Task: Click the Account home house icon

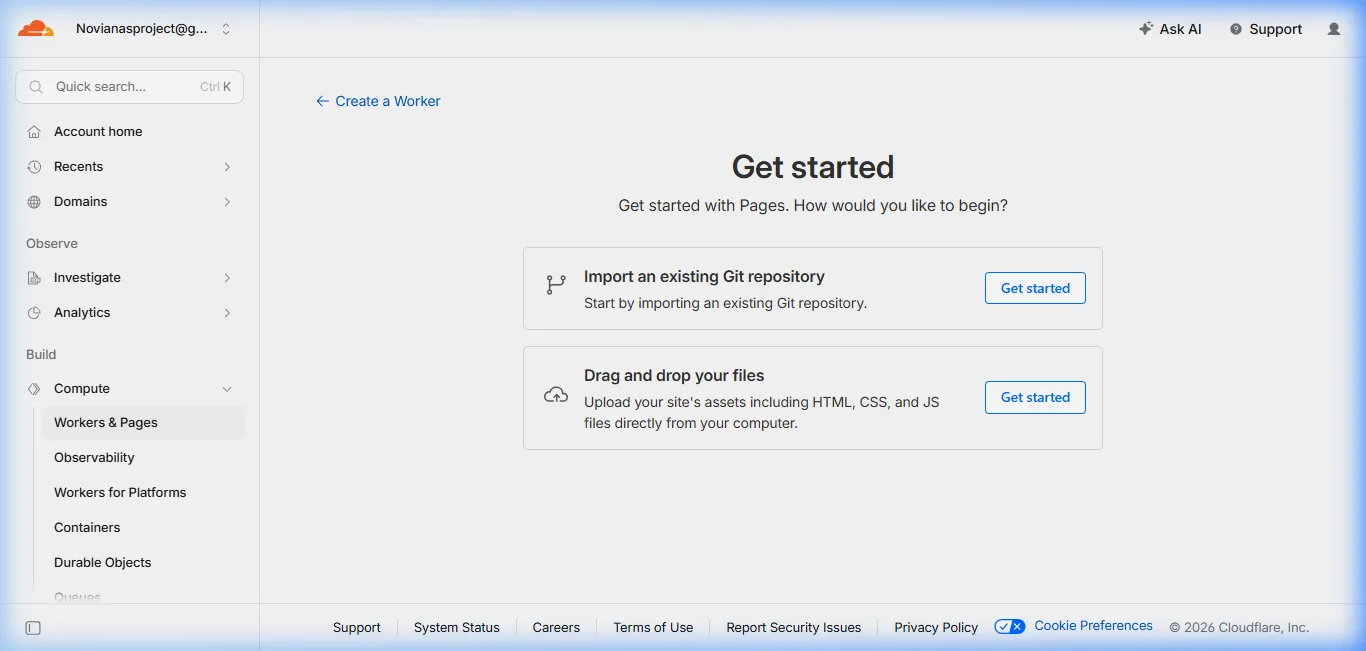Action: pos(34,132)
